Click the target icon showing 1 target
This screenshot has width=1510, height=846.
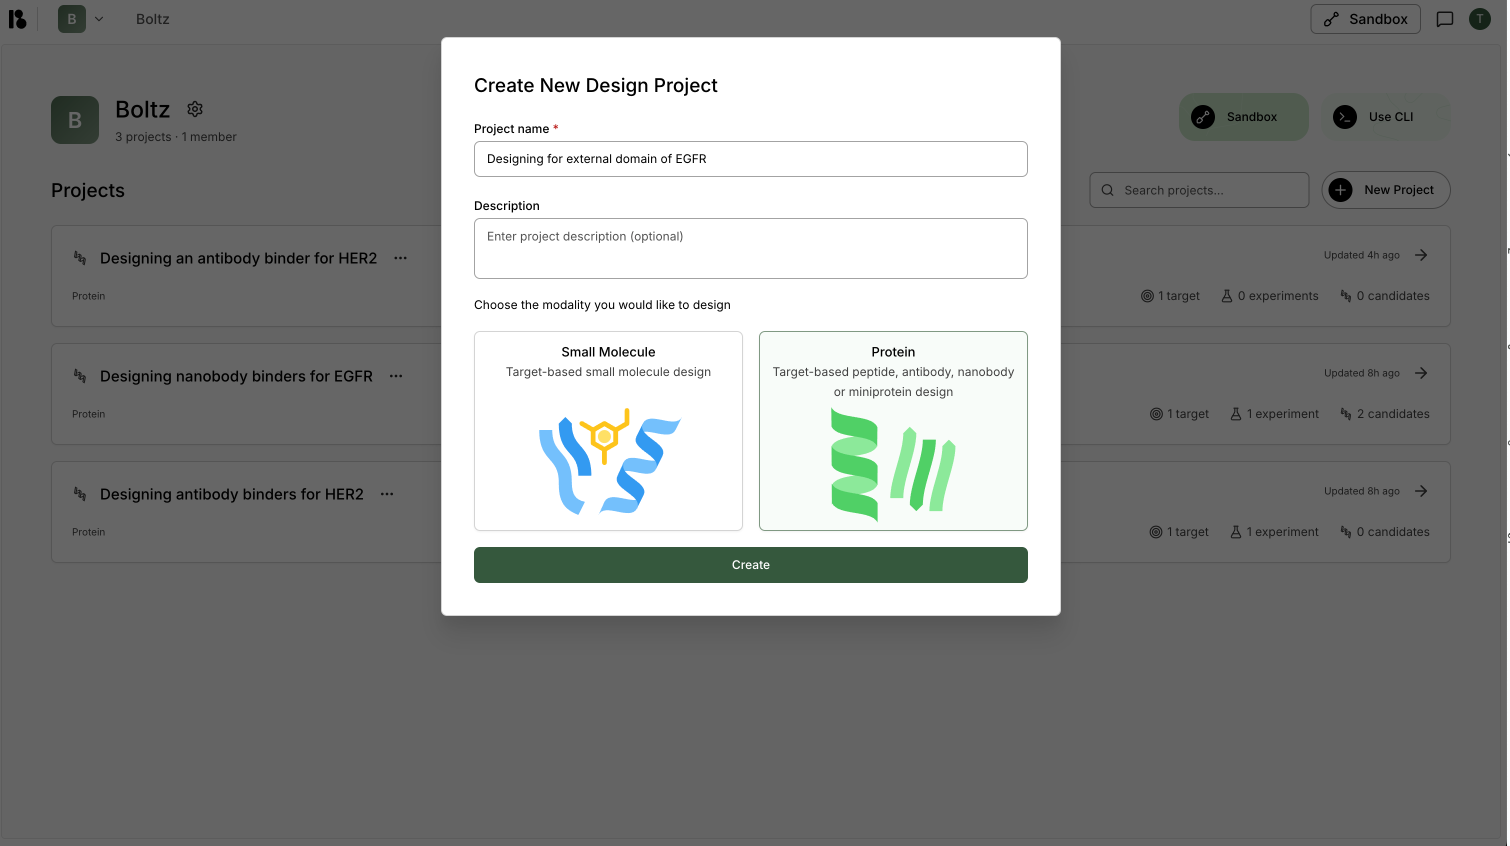click(1146, 295)
